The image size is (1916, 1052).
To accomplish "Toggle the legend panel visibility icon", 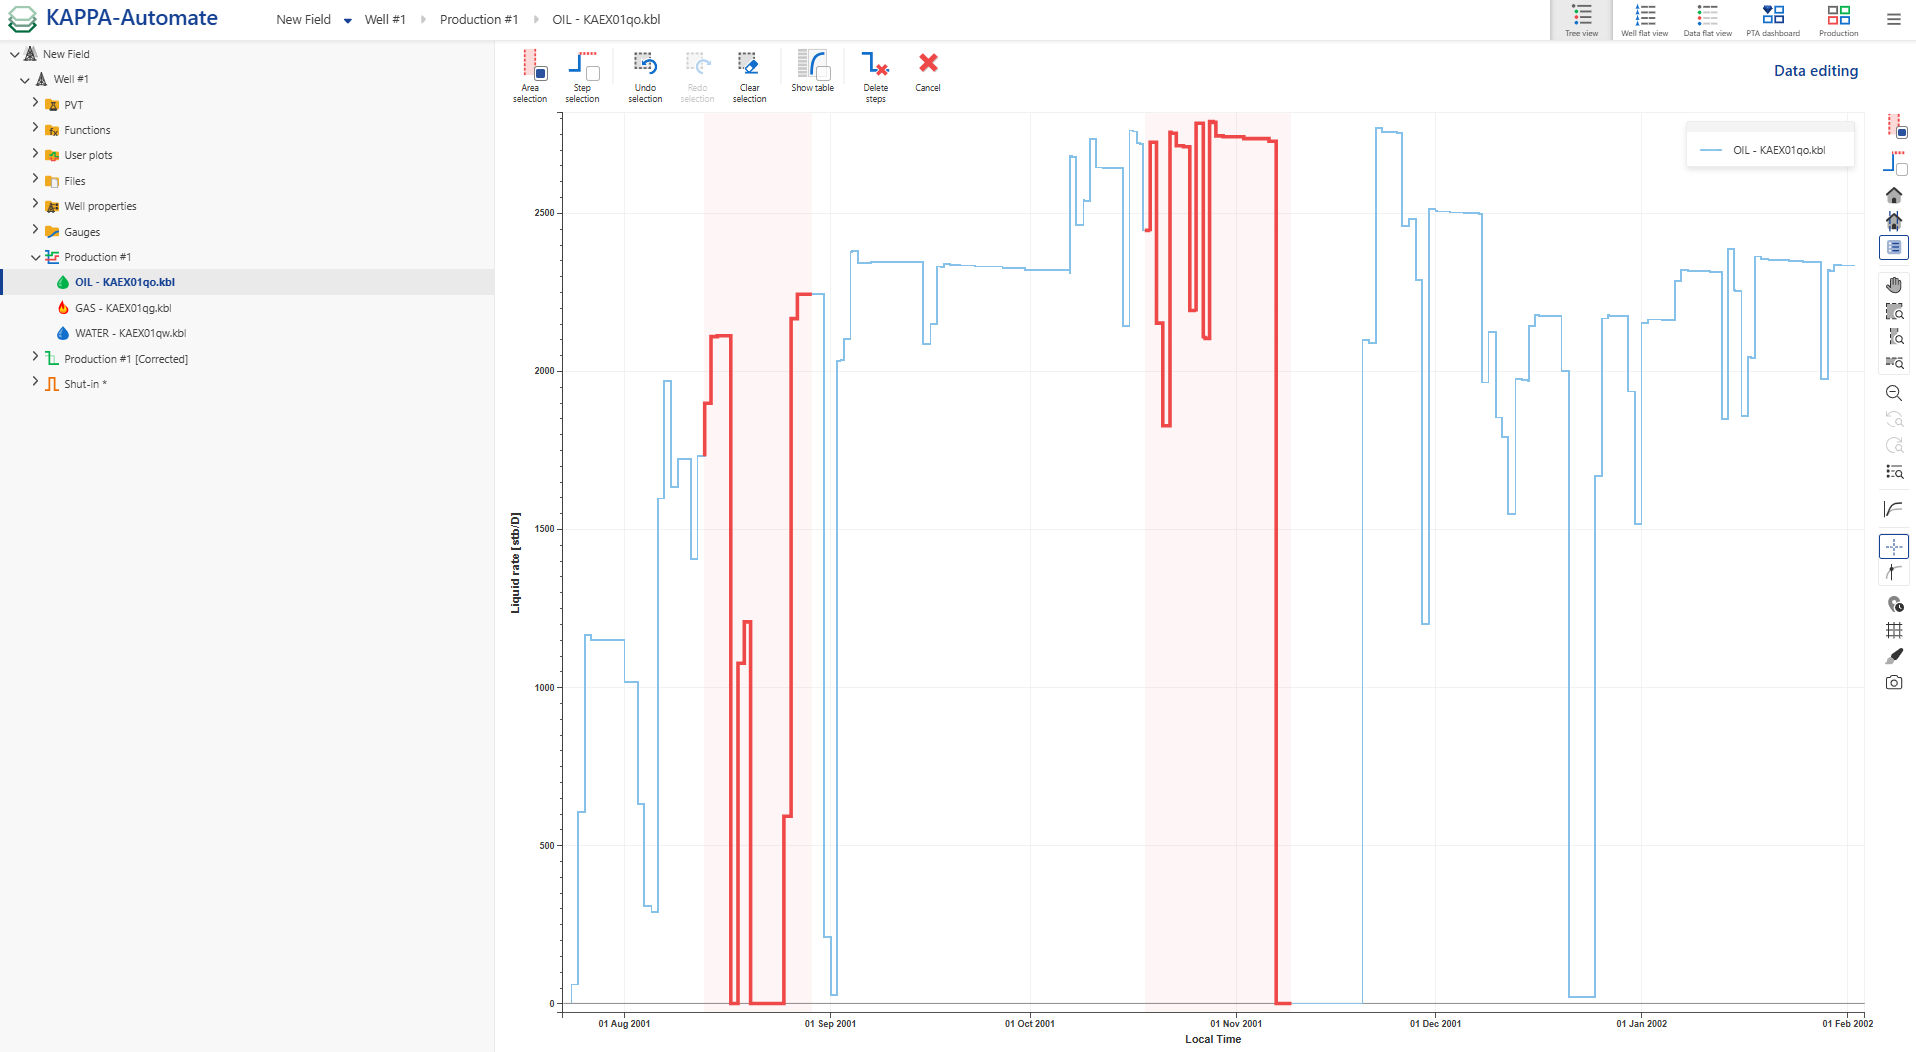I will coord(1893,247).
